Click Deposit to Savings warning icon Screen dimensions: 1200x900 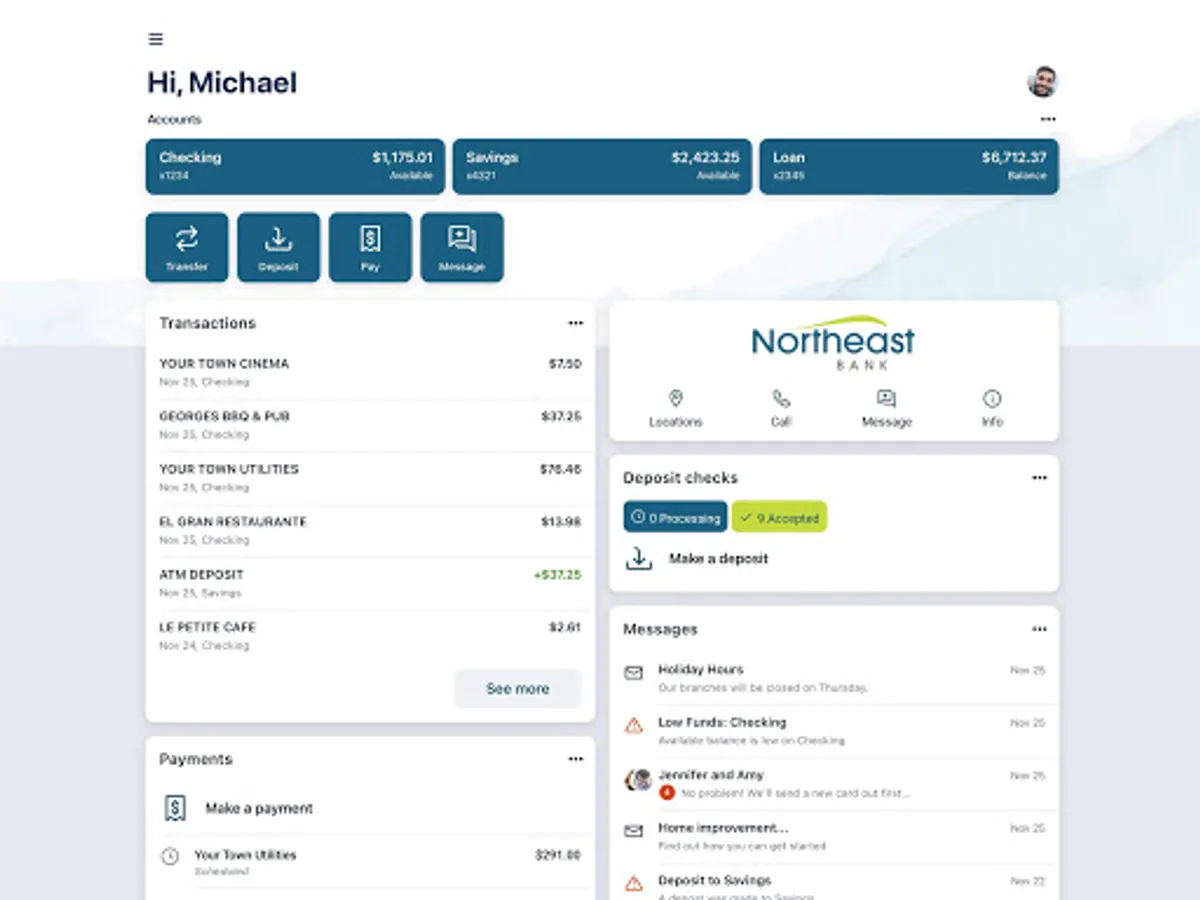633,884
